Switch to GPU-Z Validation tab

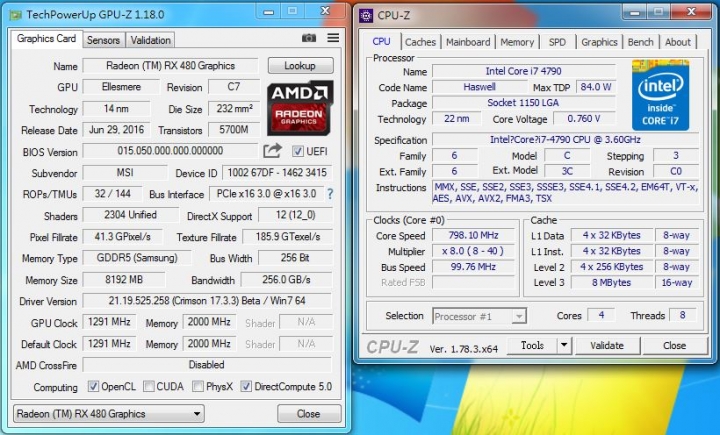(x=150, y=40)
